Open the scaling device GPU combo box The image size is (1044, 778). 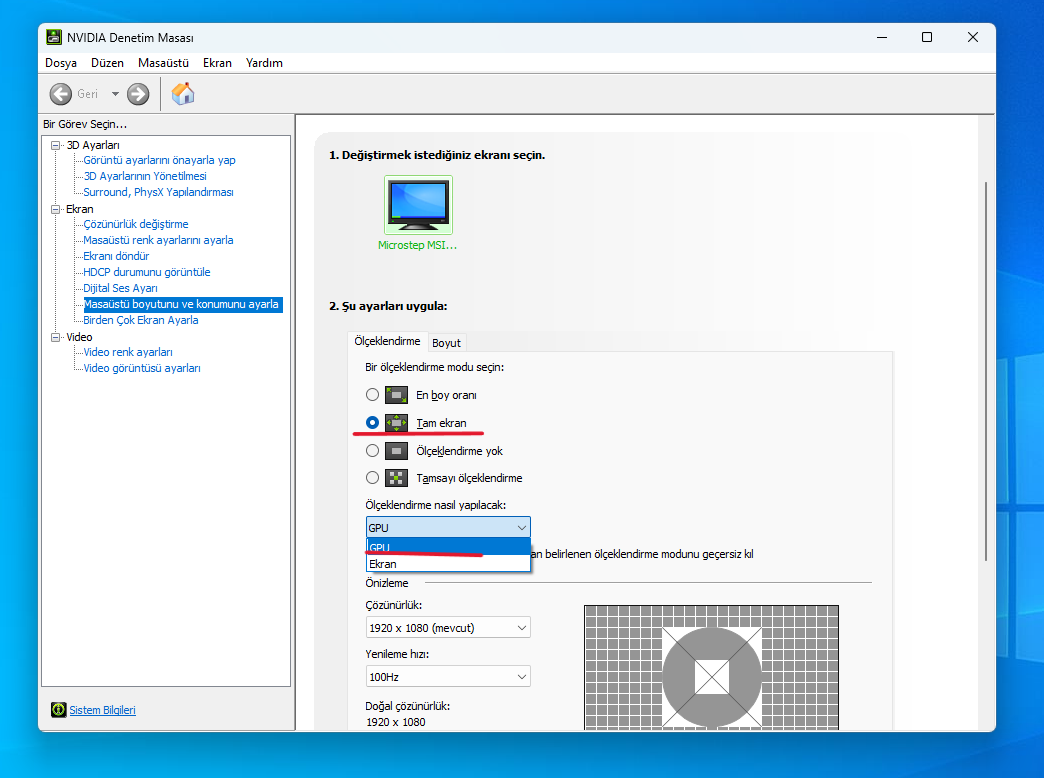(x=448, y=528)
